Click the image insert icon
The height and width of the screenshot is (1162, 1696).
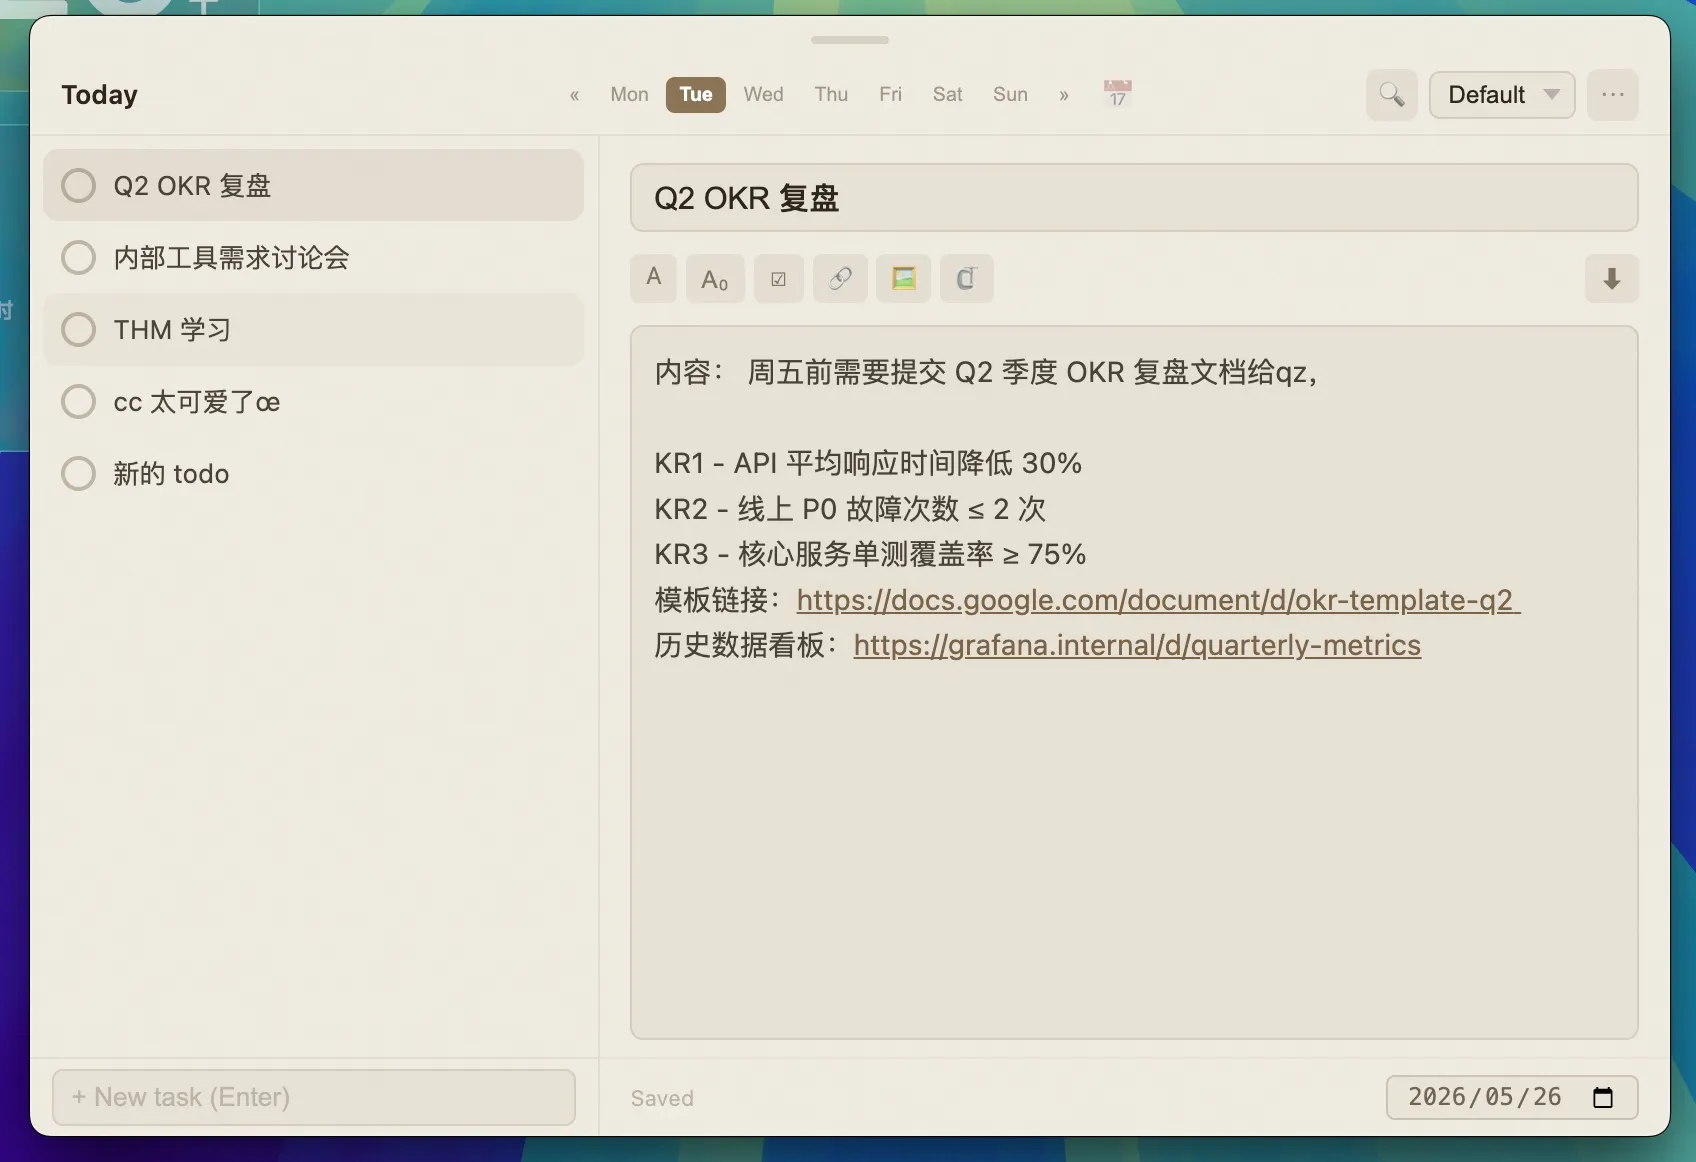pos(904,278)
